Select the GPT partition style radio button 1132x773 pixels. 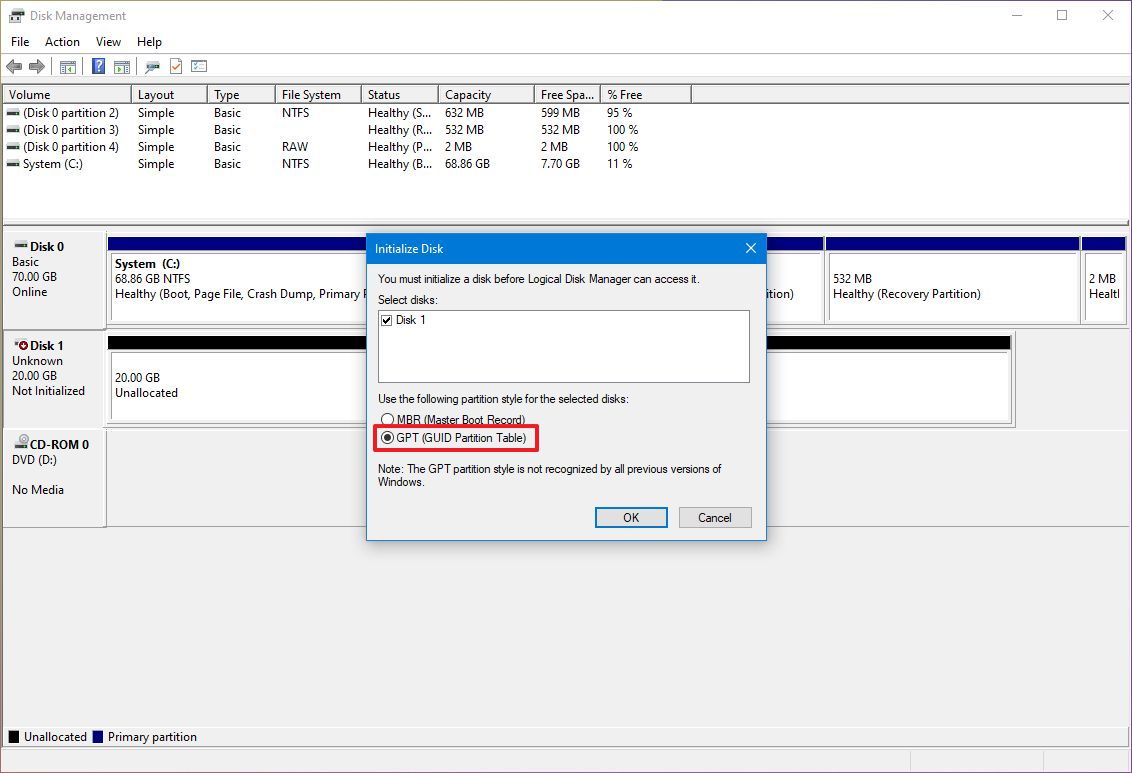pos(387,437)
